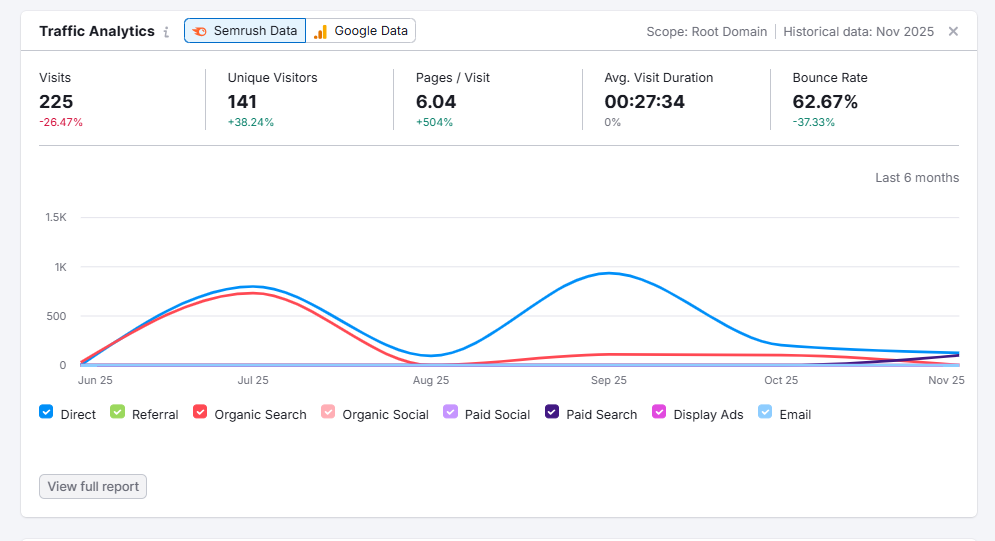Uncheck the Direct traffic checkbox
Screen dimensions: 995x541
[46, 412]
